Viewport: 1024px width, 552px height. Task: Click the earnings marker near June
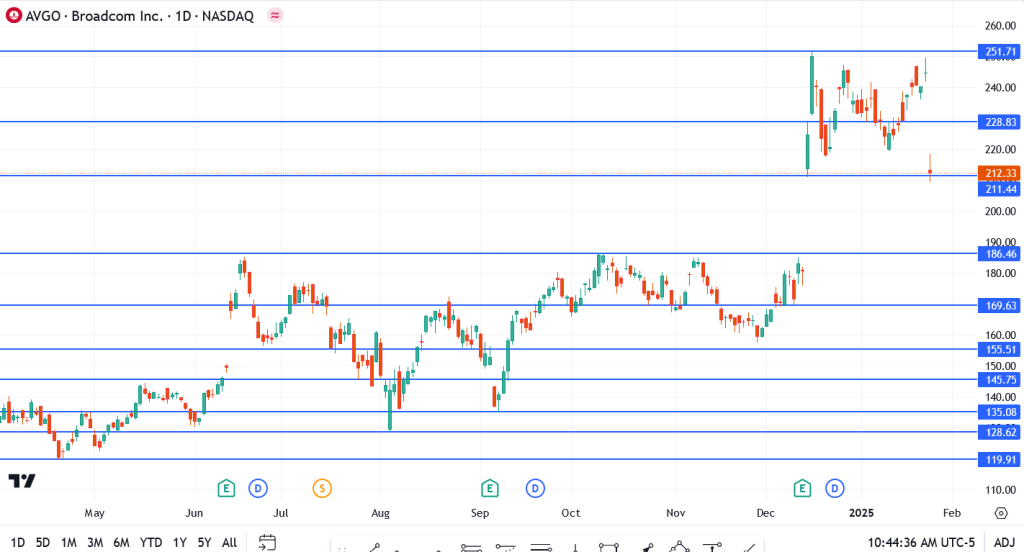click(227, 488)
